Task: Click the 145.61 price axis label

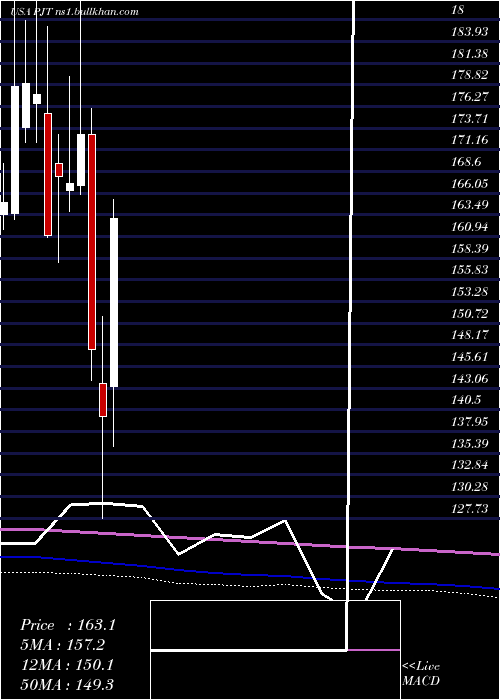Action: coord(469,357)
